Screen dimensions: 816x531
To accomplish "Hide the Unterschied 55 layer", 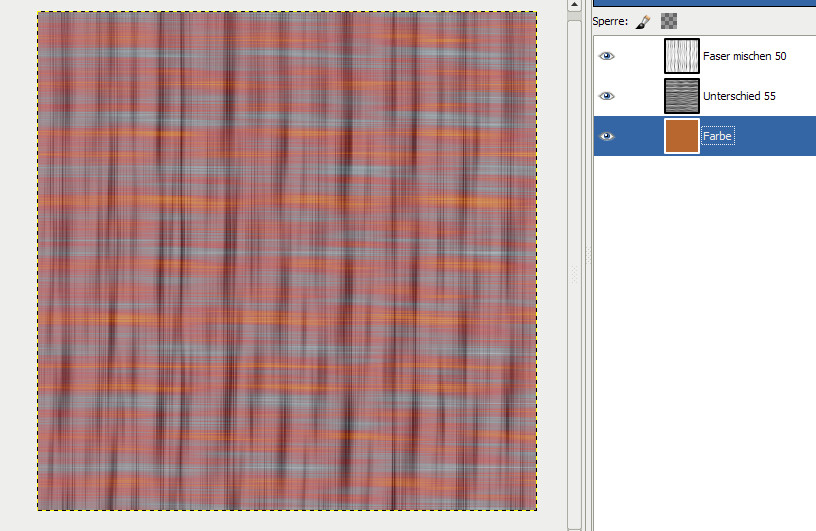I will (x=606, y=96).
